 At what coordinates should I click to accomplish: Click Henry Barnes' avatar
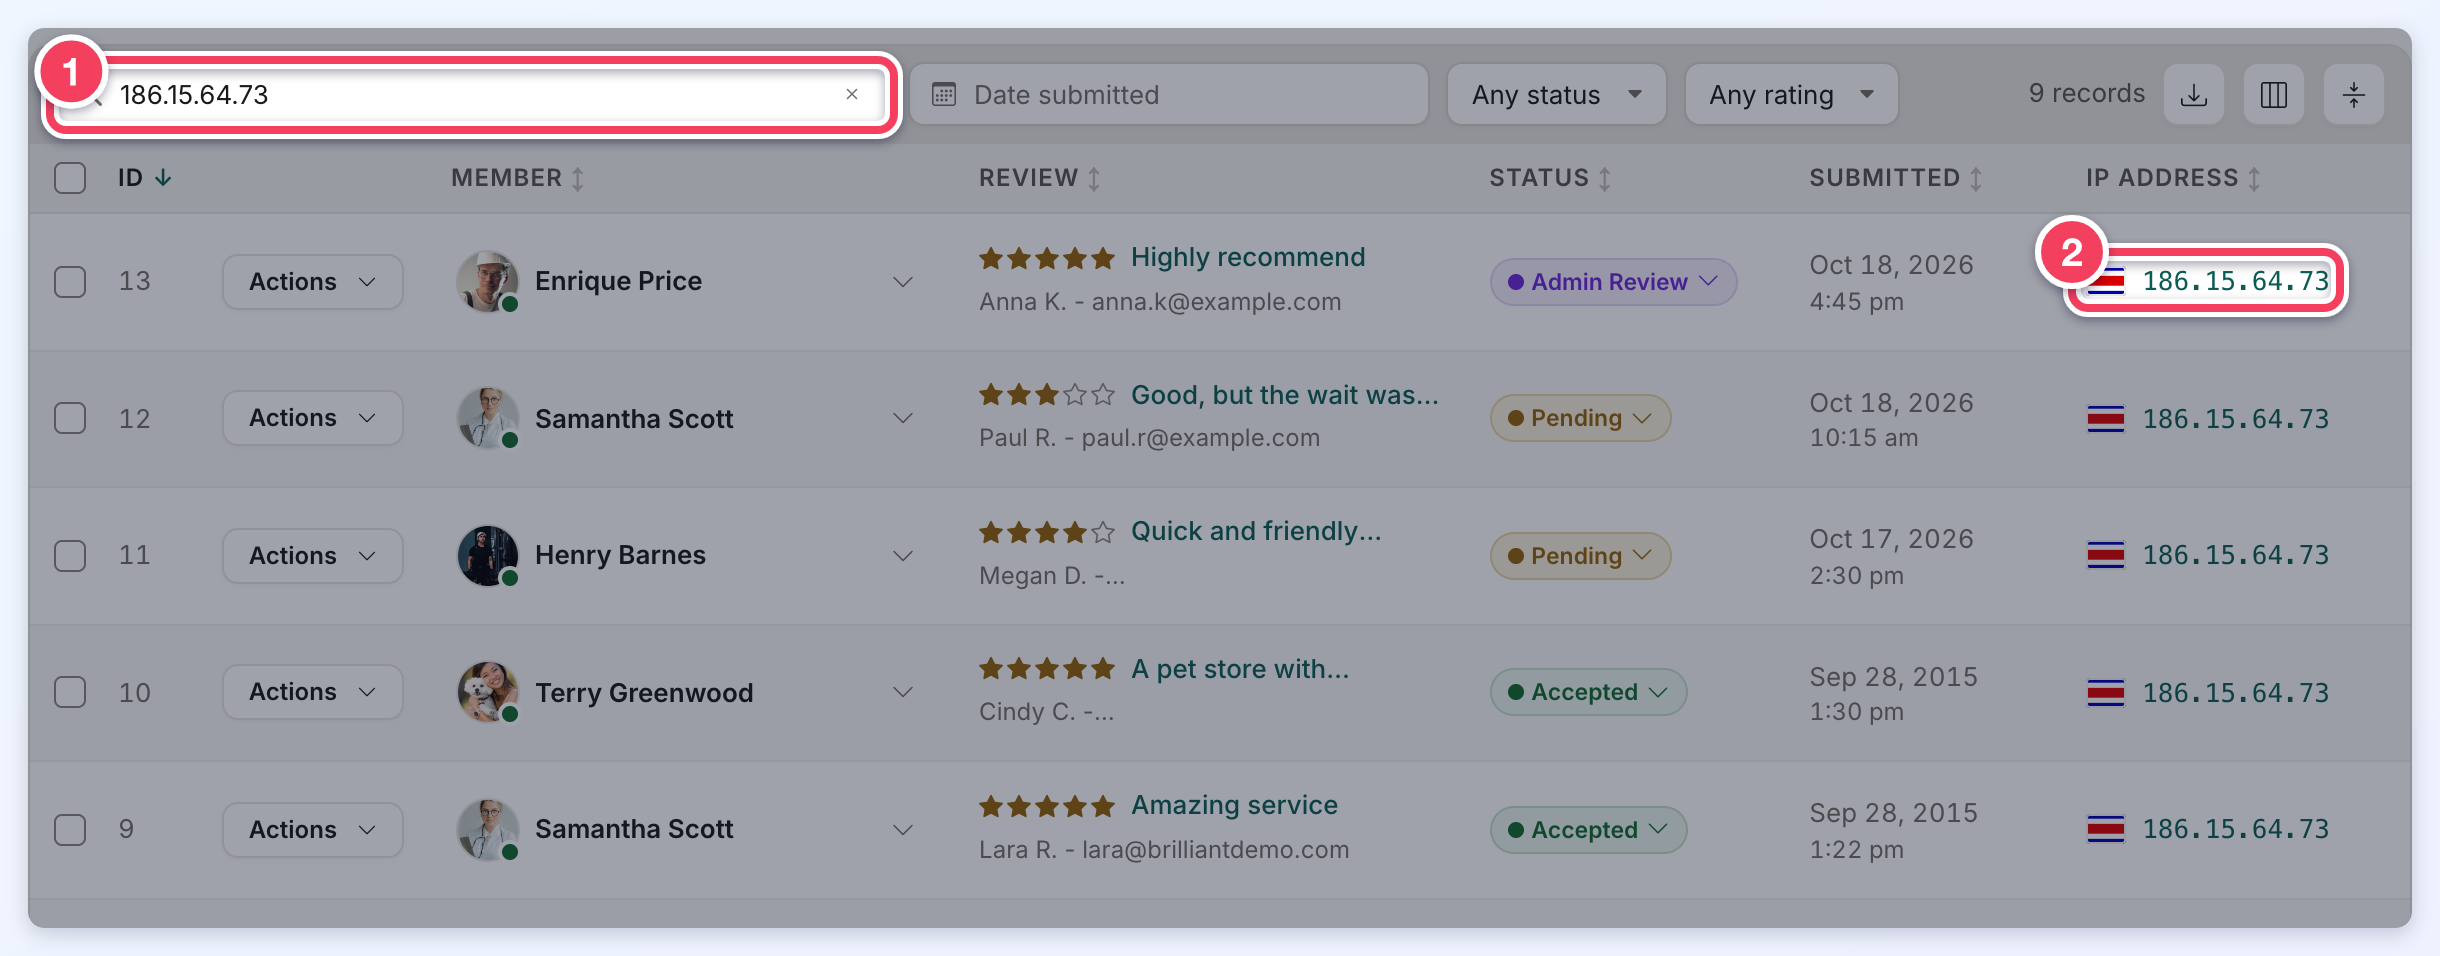488,556
